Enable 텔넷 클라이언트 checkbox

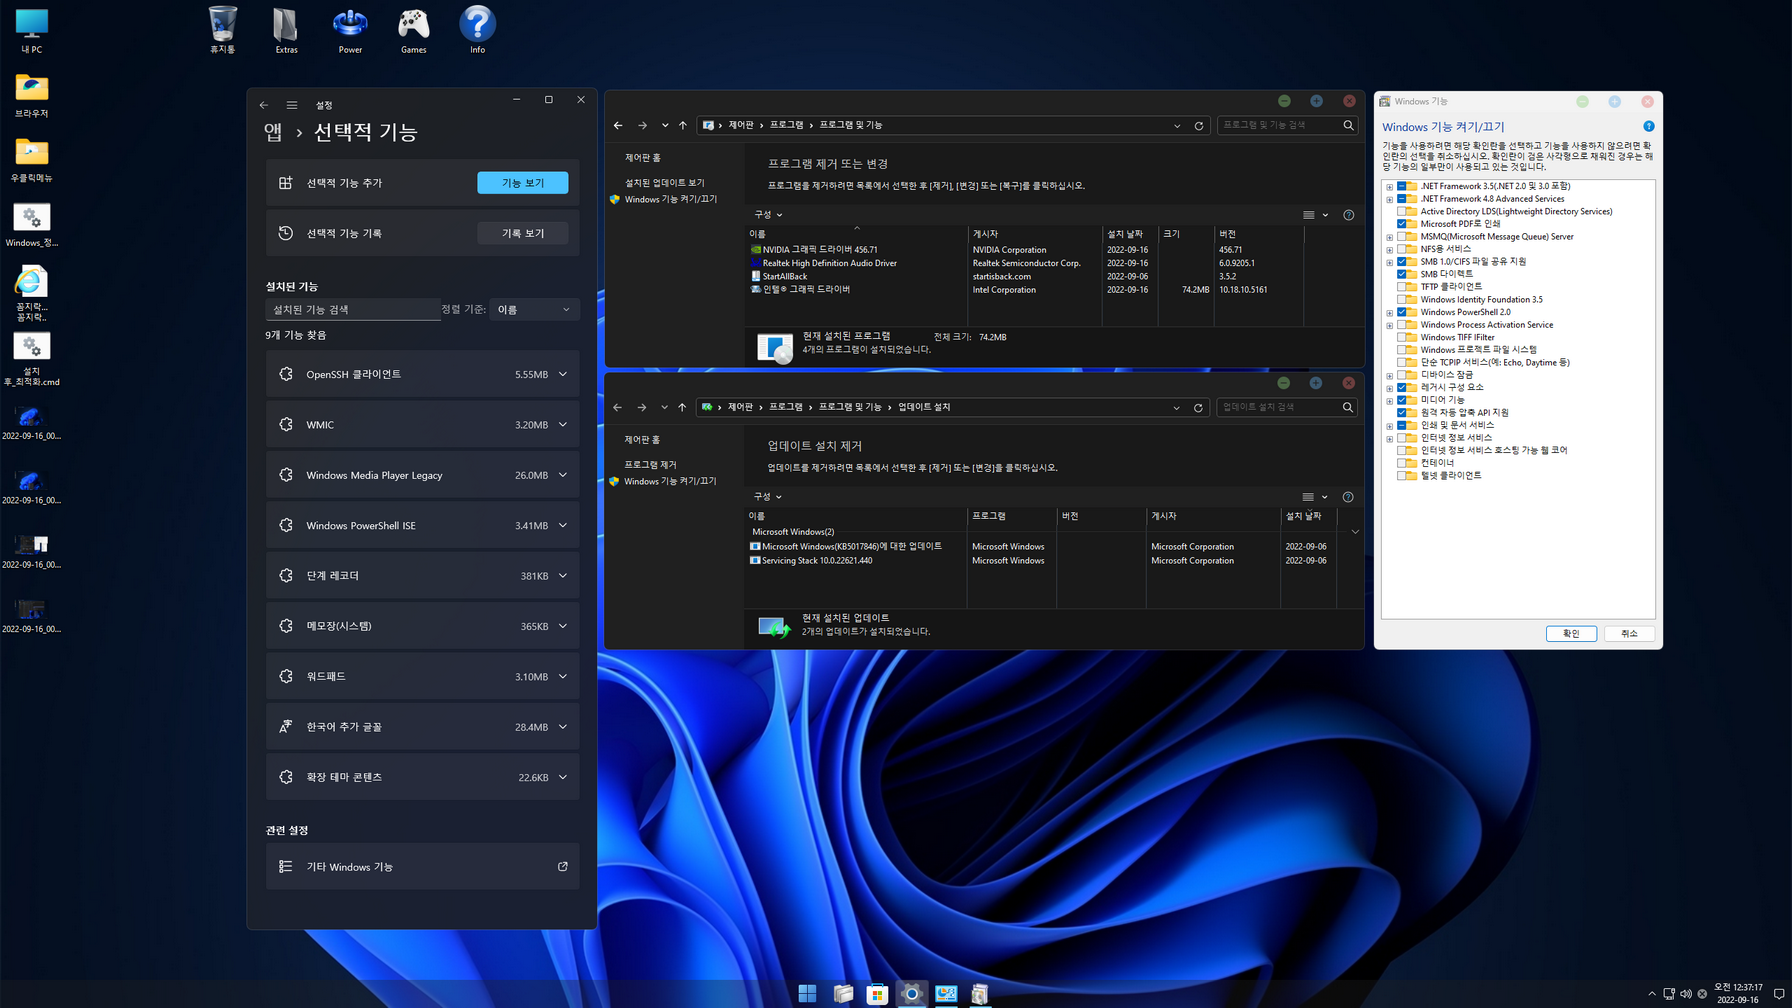(1402, 476)
